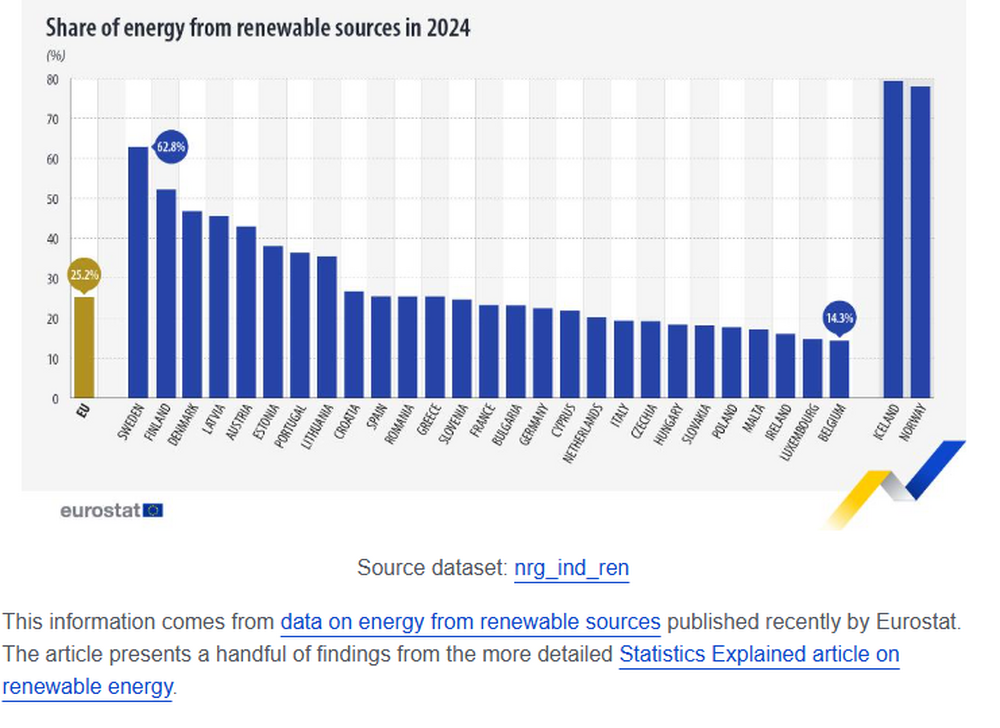Select the BELGIUM bar
Screen dimensions: 1000x728
(839, 370)
